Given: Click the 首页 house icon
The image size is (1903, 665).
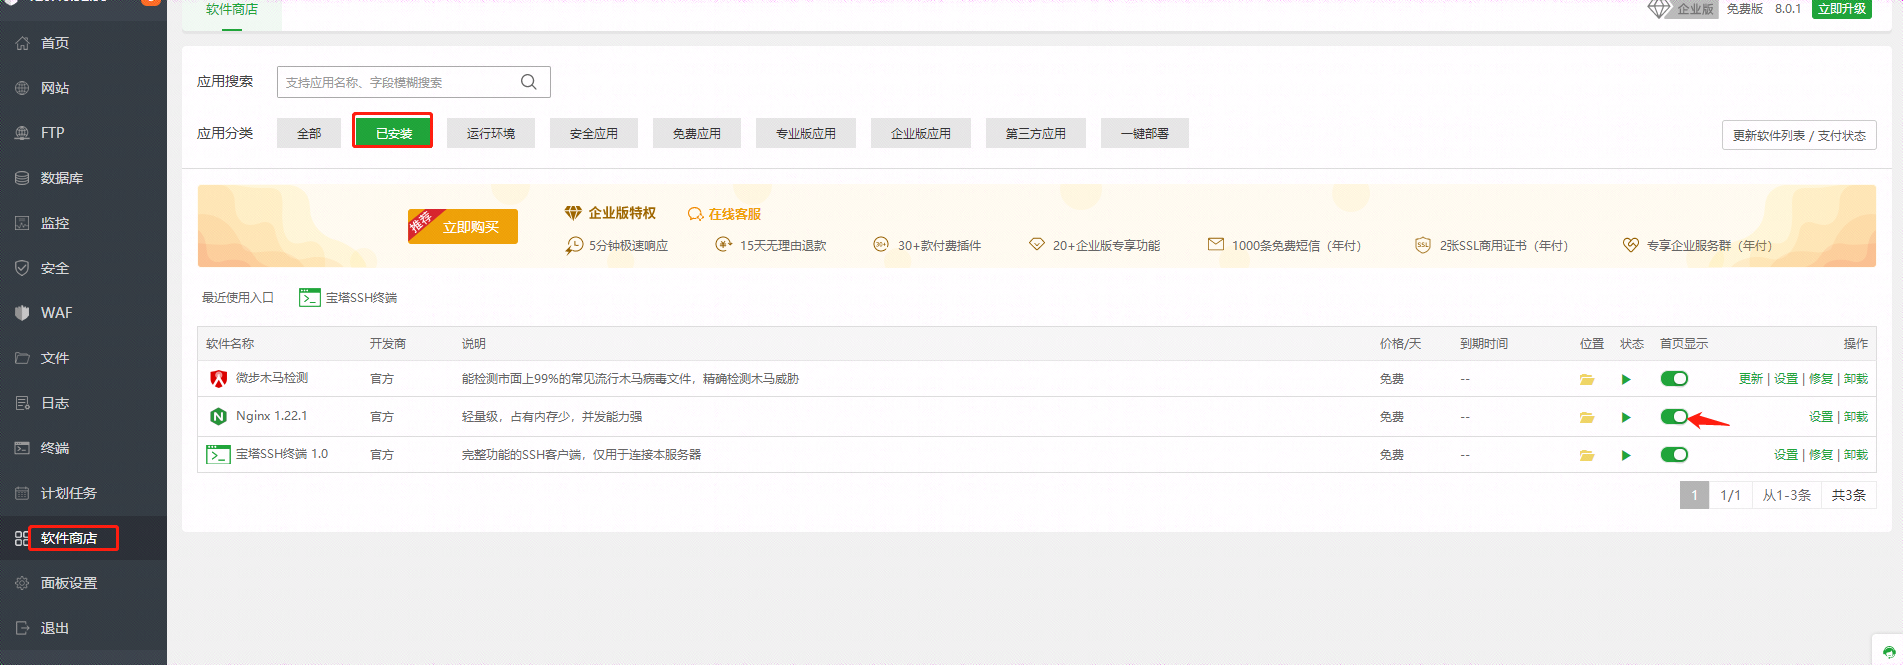Looking at the screenshot, I should (x=22, y=43).
